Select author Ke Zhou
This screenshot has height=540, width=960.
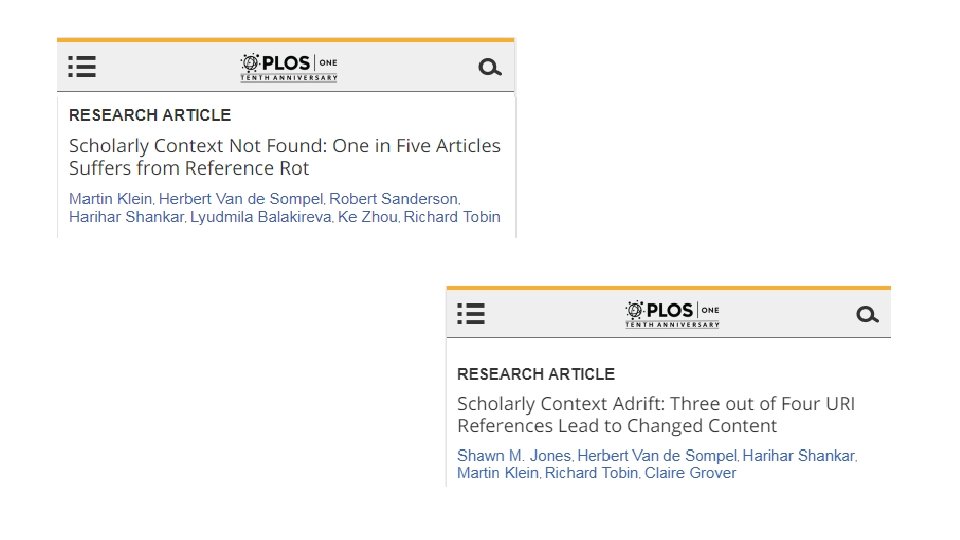click(367, 217)
